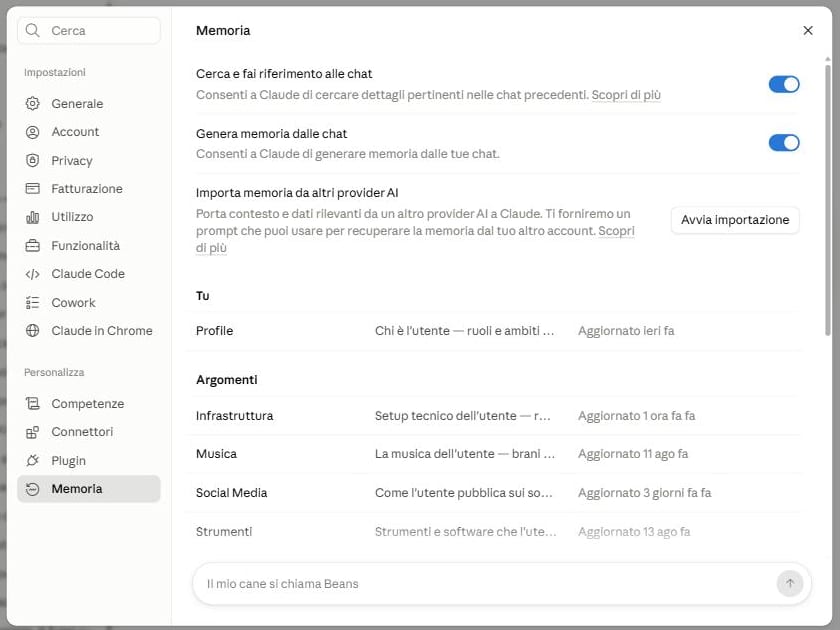Open the Infrastruttura topic row
Viewport: 840px width, 630px height.
pos(493,416)
